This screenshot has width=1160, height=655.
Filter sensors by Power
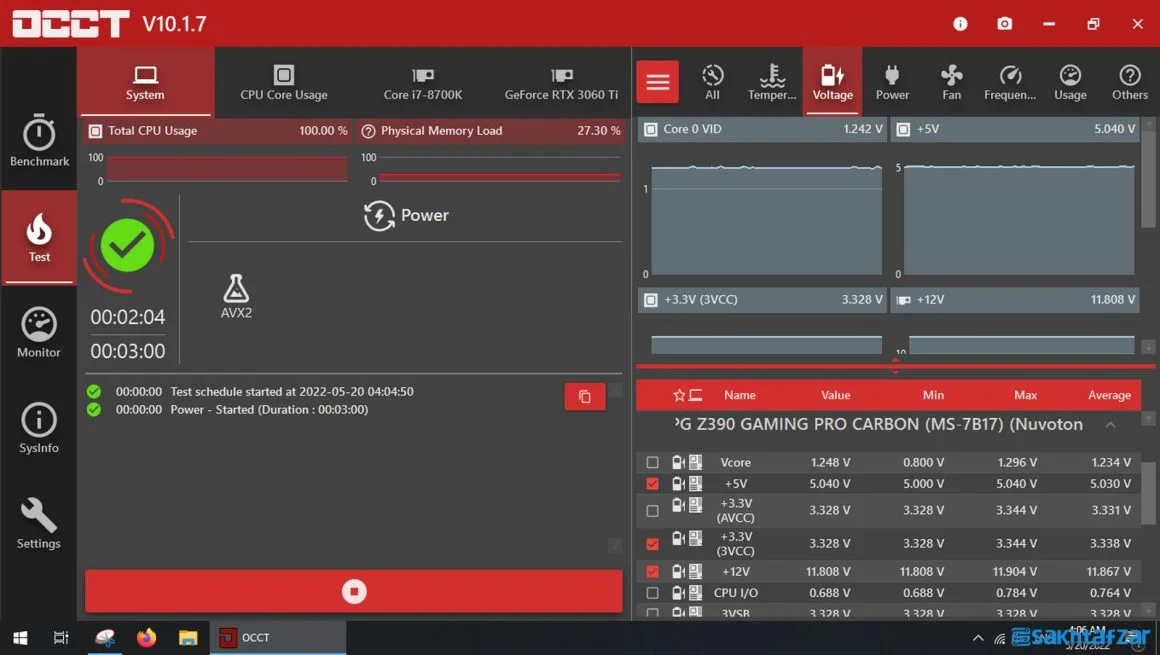coord(892,82)
